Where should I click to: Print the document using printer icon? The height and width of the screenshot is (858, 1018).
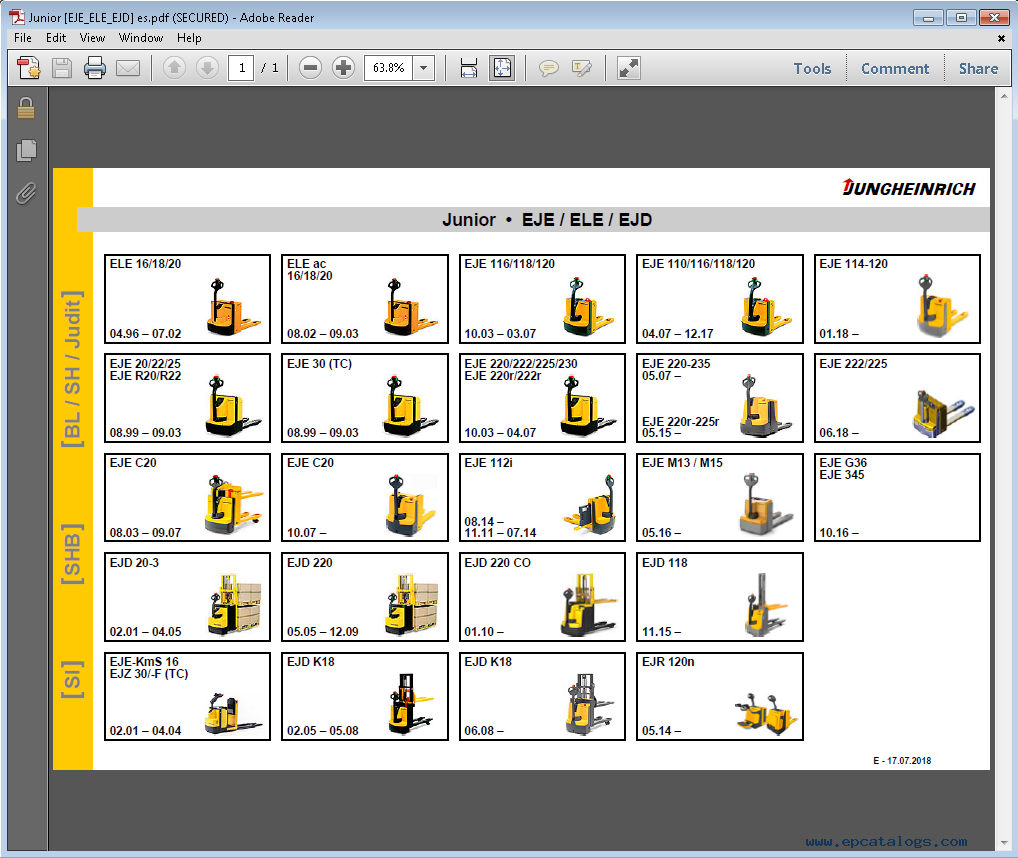click(x=95, y=67)
